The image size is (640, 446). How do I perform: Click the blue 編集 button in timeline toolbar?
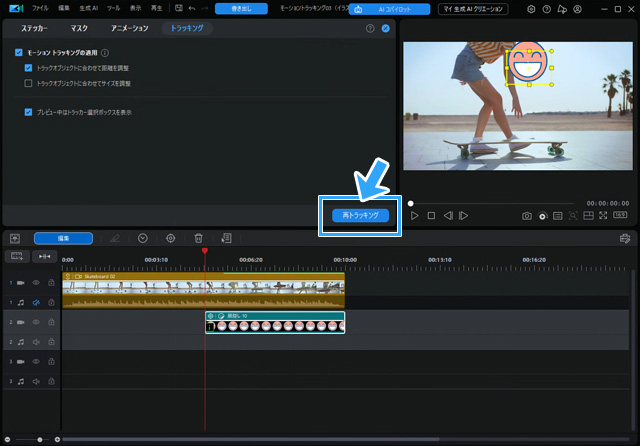(63, 238)
